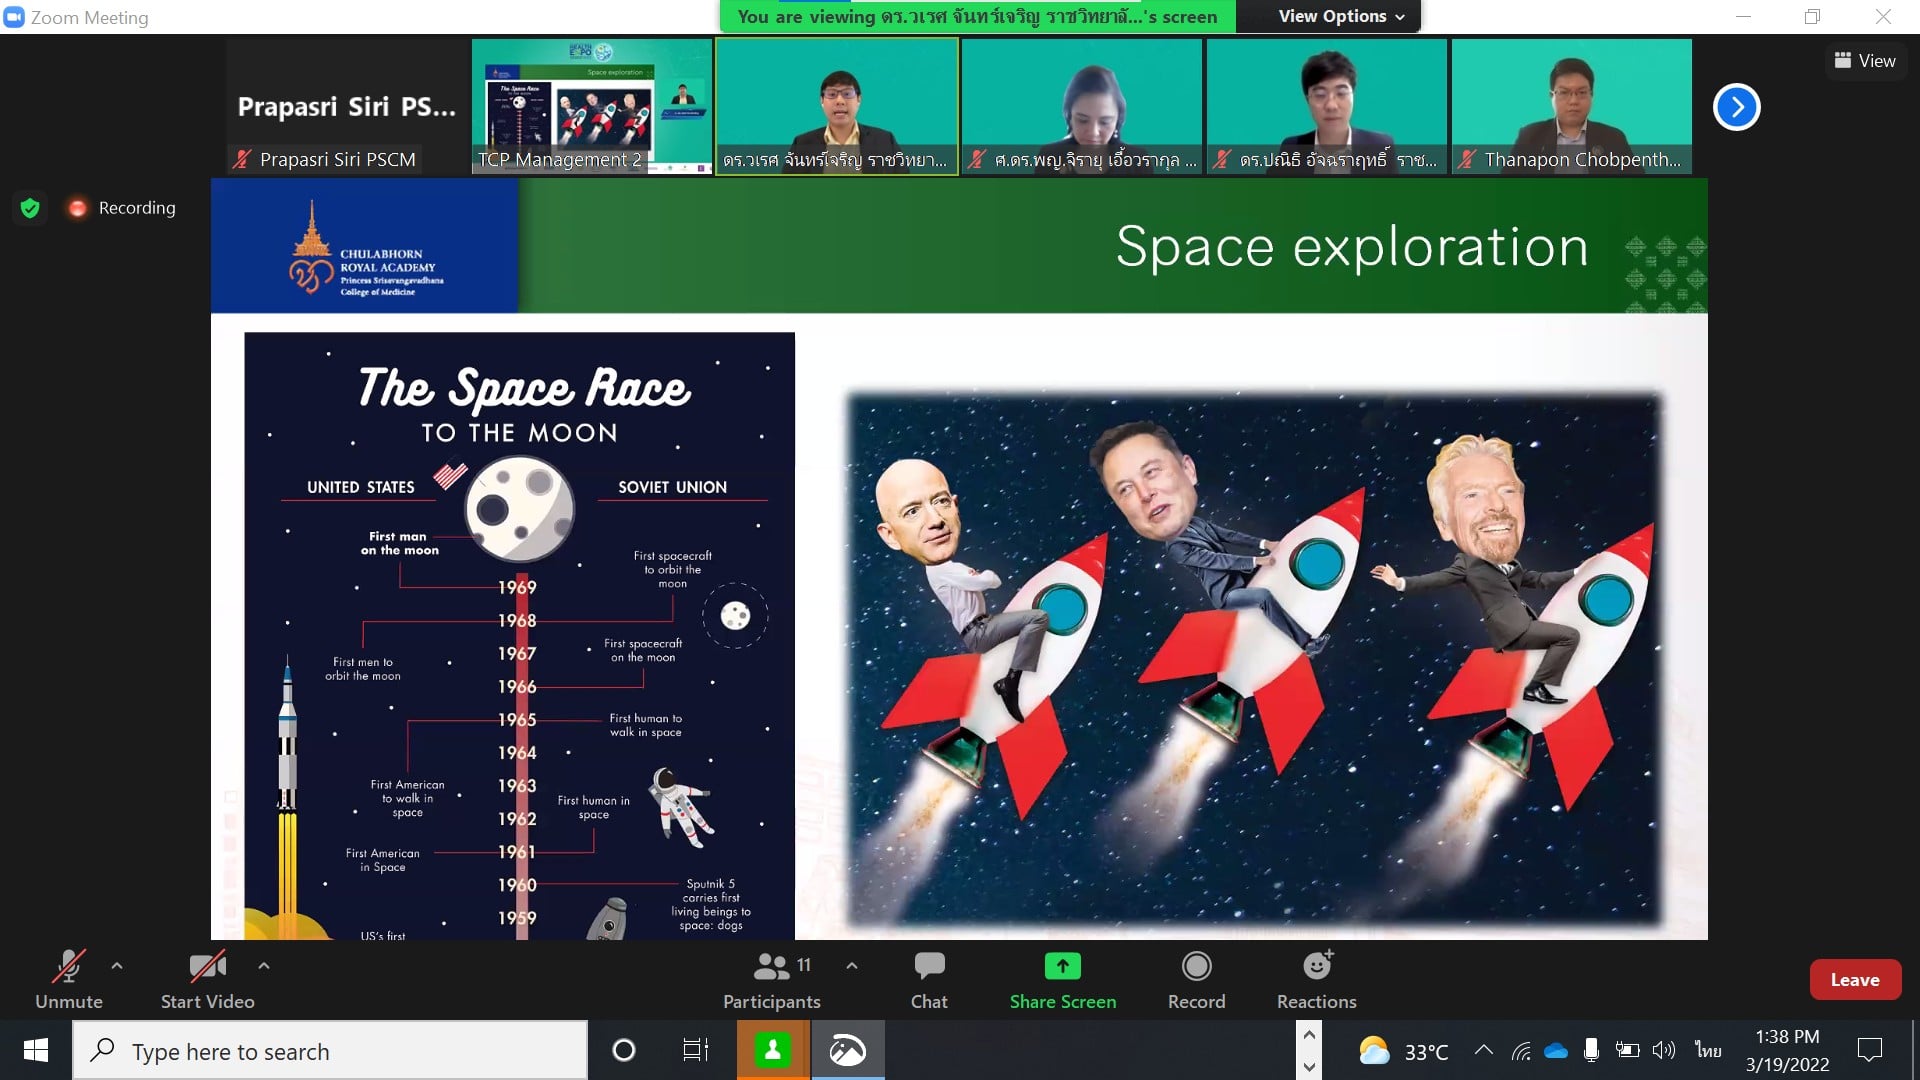1920x1080 pixels.
Task: Switch input language ไทย indicator
Action: coord(1708,1050)
